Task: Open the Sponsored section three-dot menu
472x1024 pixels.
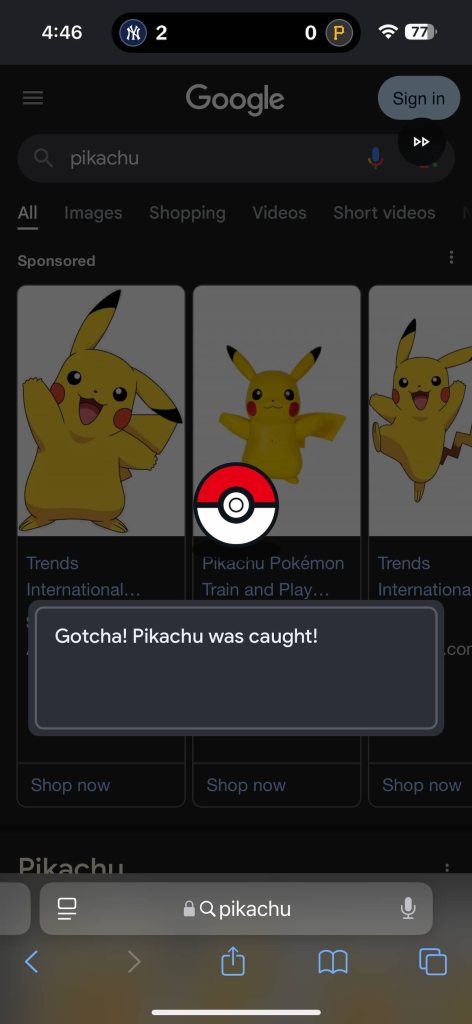Action: coord(451,258)
